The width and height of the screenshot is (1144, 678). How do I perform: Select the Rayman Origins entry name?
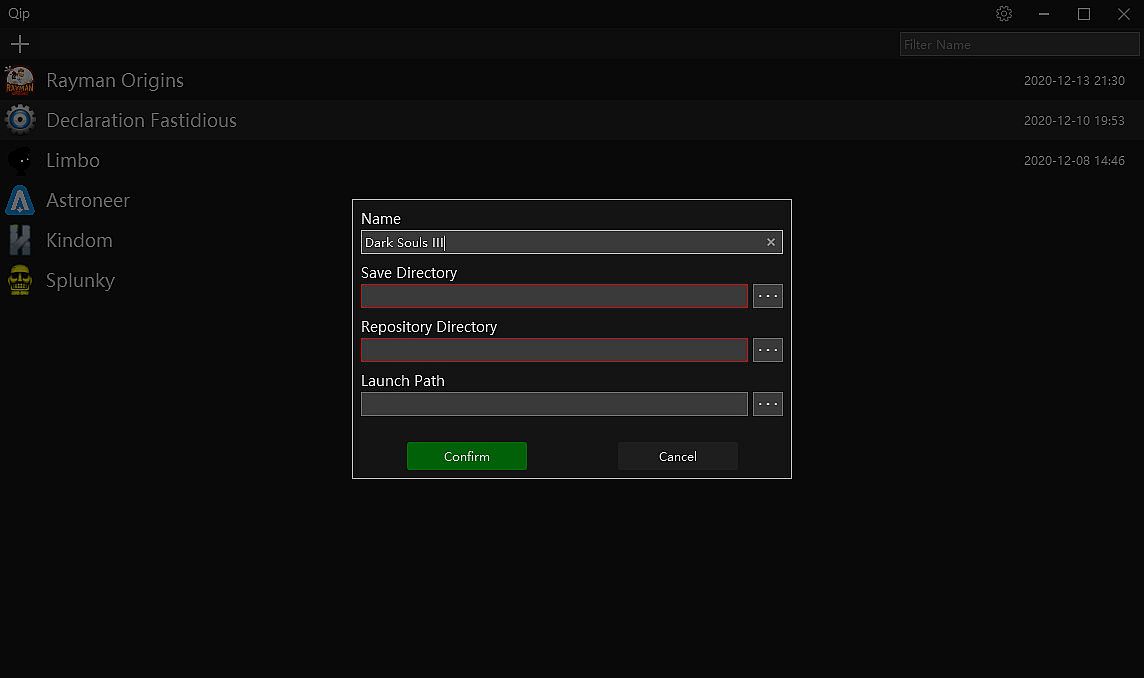pyautogui.click(x=115, y=80)
